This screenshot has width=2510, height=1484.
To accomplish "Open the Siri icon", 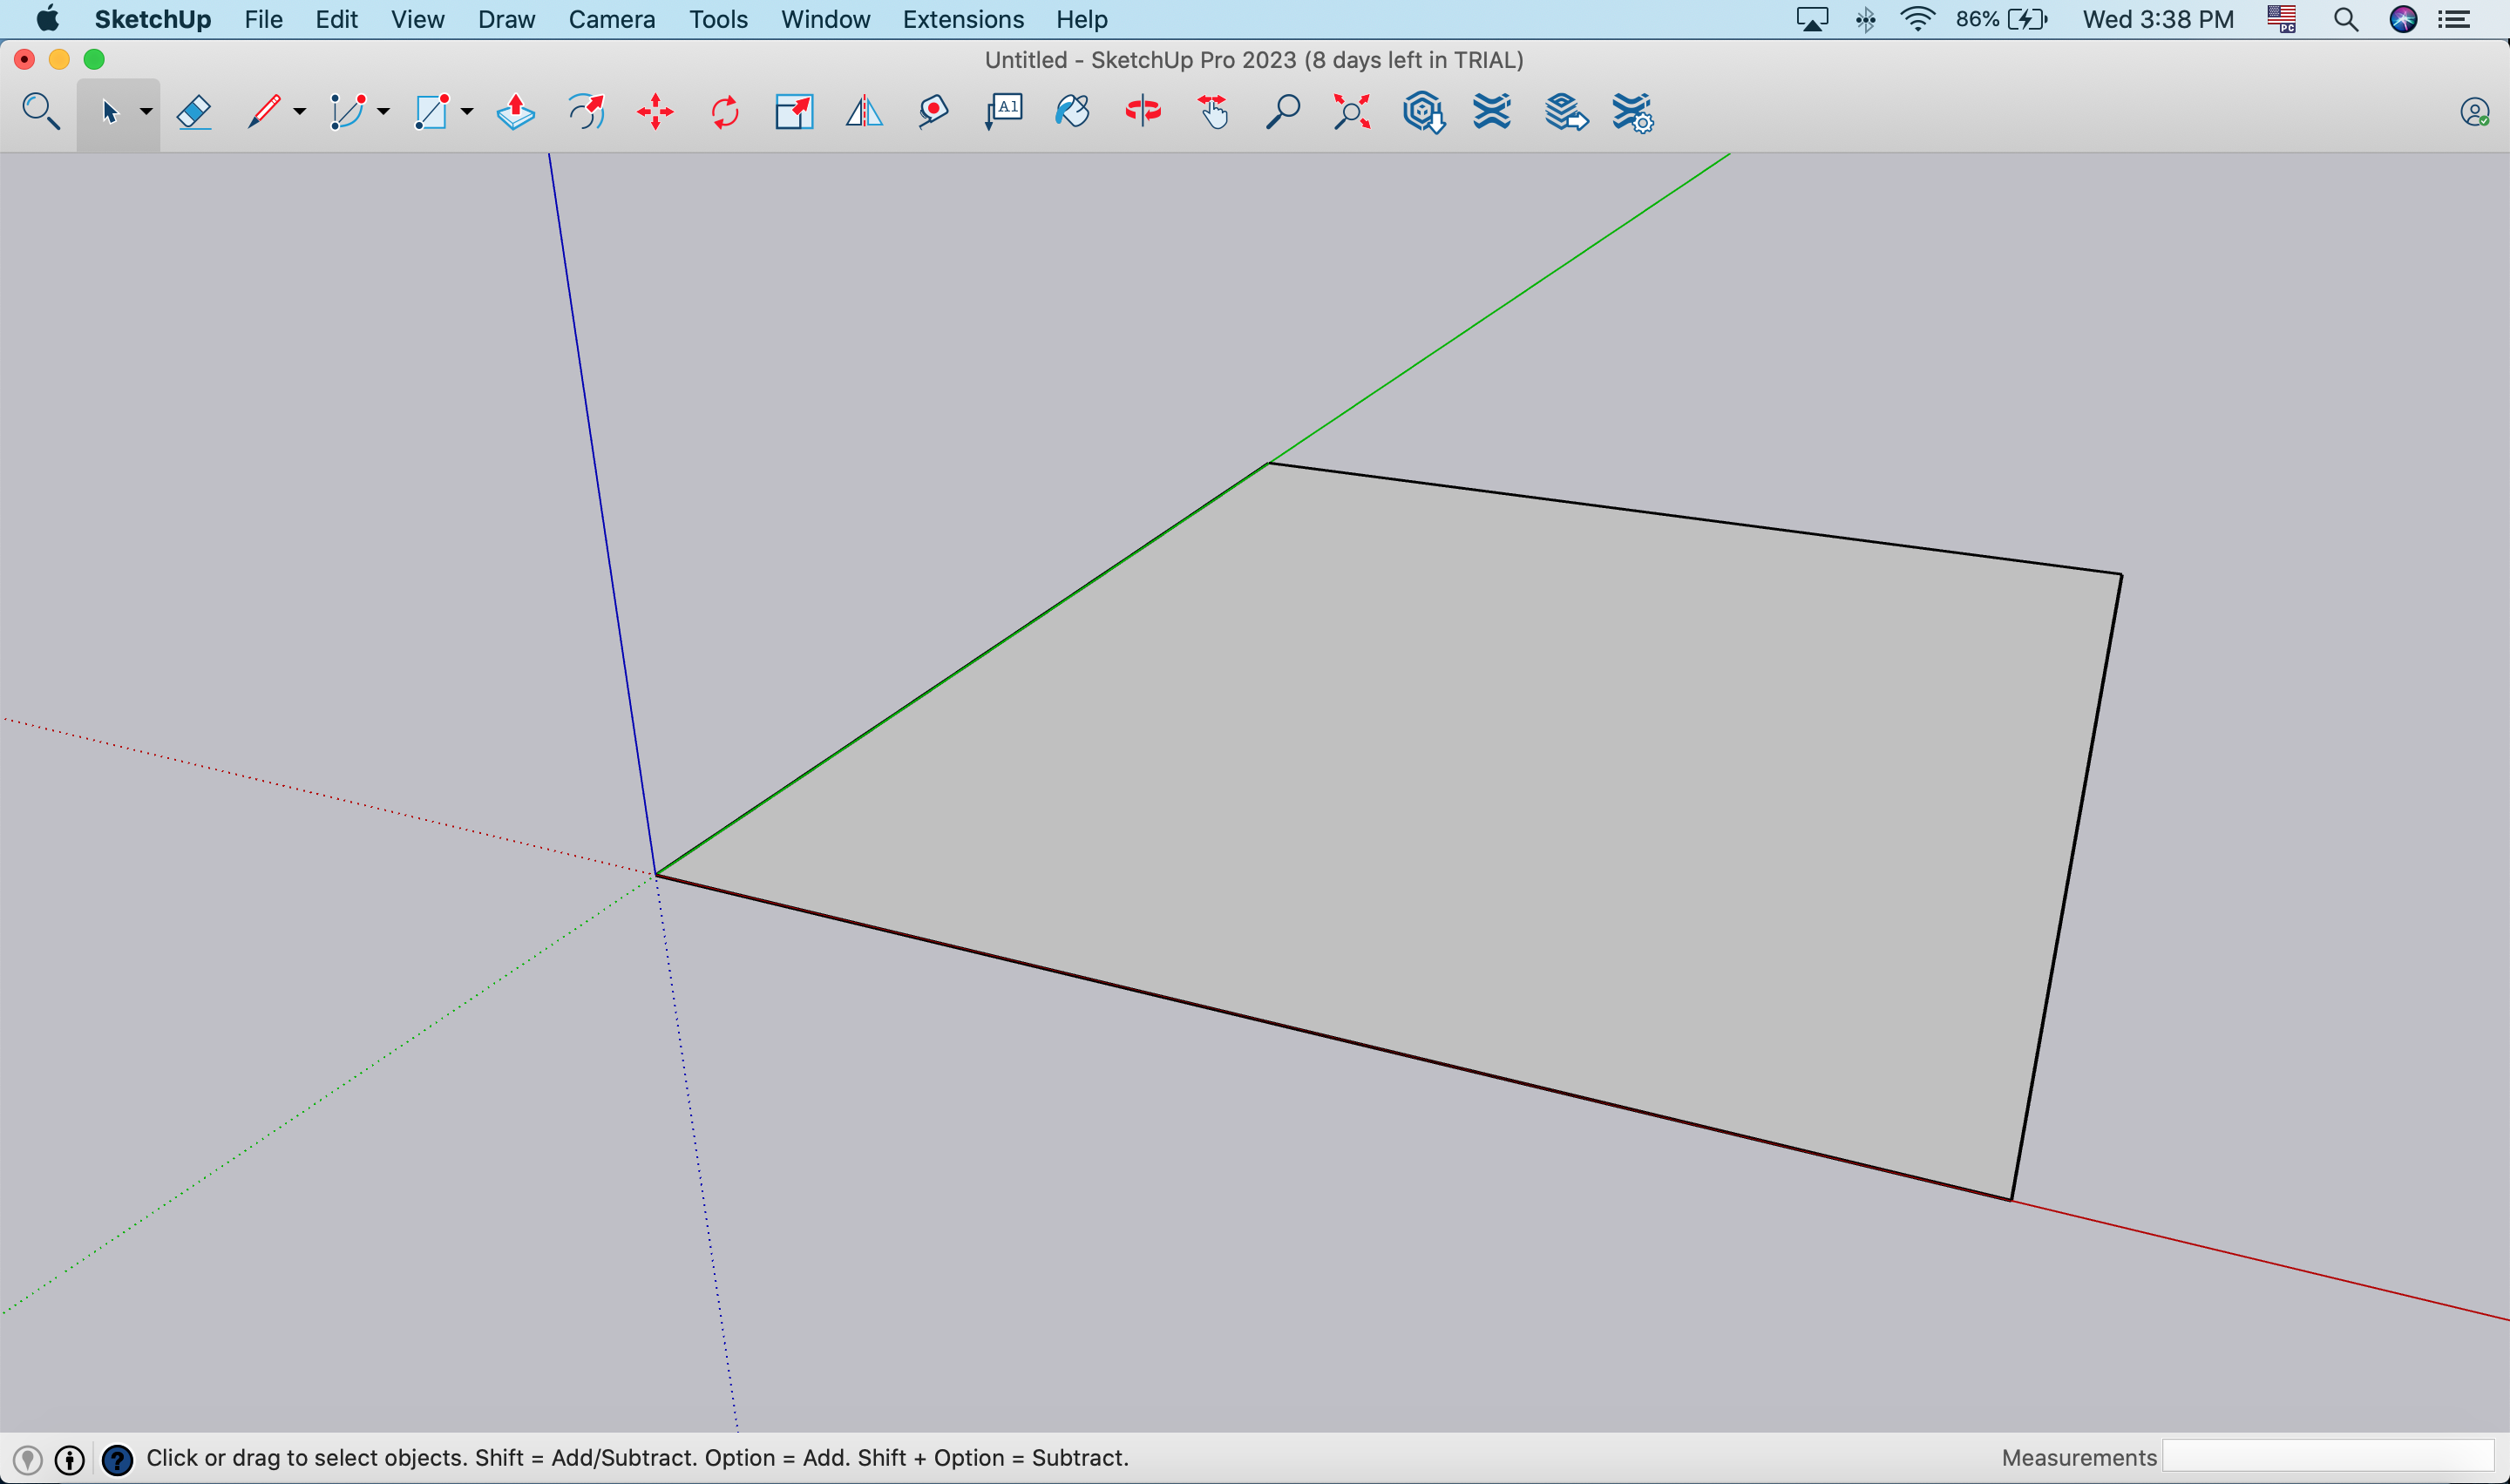I will click(2404, 19).
